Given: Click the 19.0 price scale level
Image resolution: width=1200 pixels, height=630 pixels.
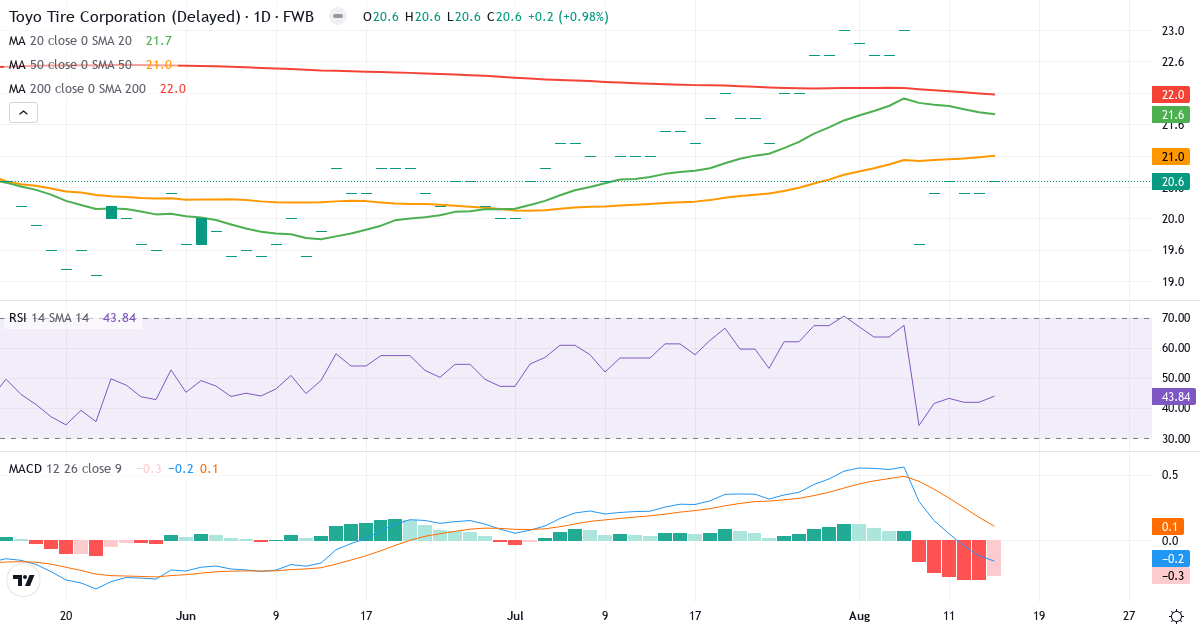Looking at the screenshot, I should pyautogui.click(x=1173, y=282).
